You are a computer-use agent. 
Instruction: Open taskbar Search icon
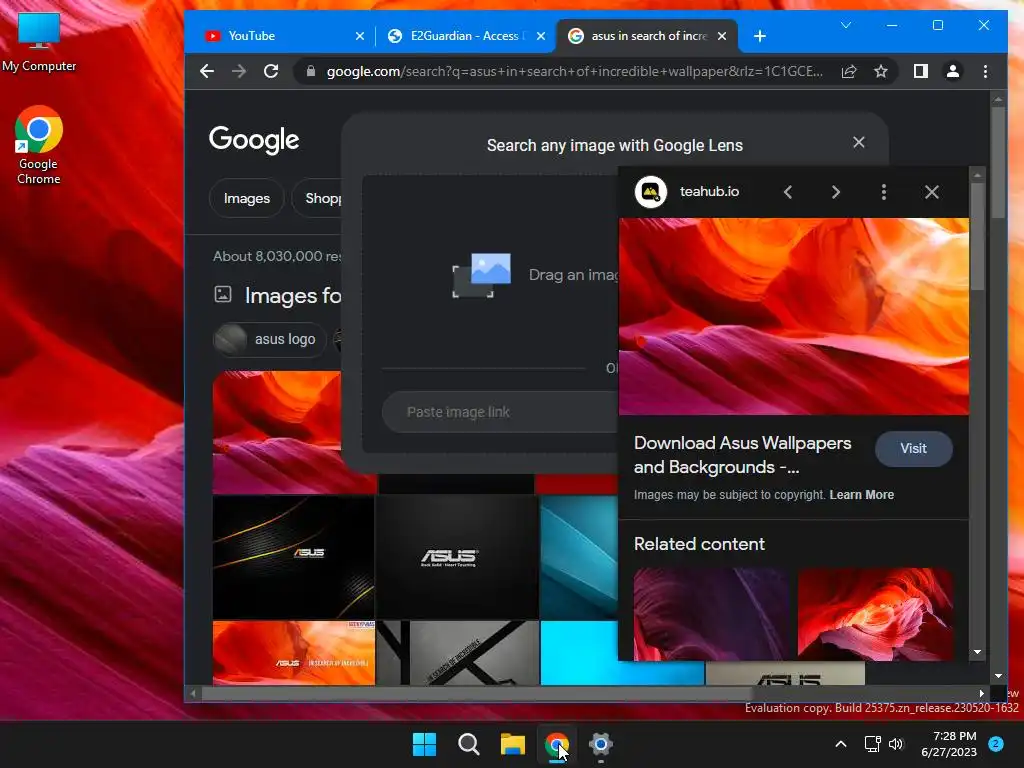pyautogui.click(x=468, y=744)
